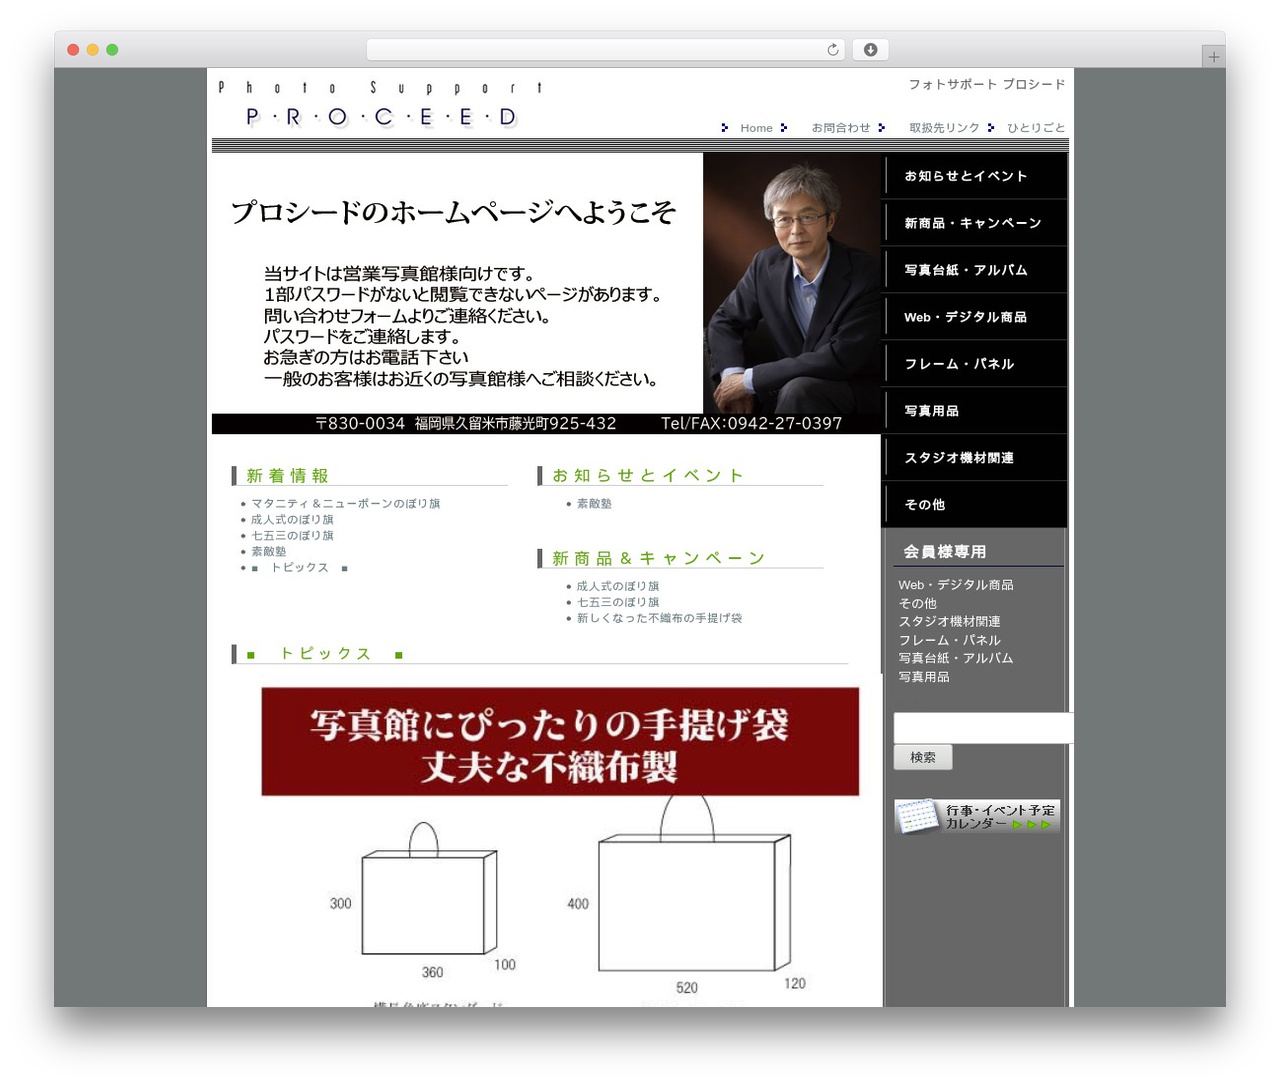Click フォトサポート プロシード header text
This screenshot has height=1084, width=1280.
[986, 84]
